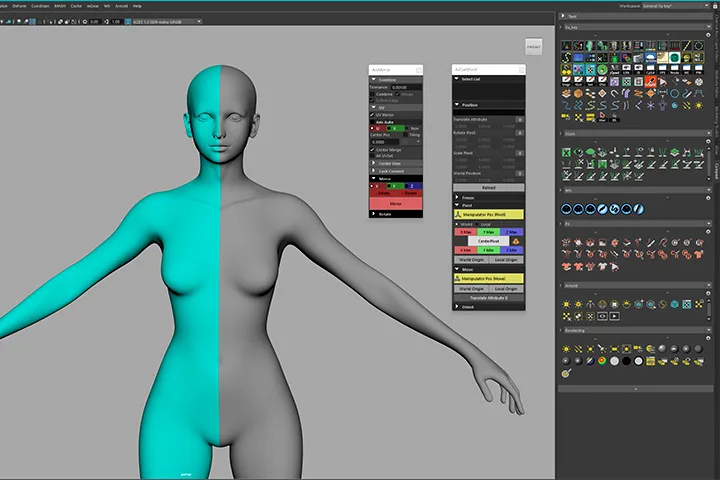The image size is (720, 480).
Task: Click the orange shirt icon in FX shelf
Action: [698, 254]
